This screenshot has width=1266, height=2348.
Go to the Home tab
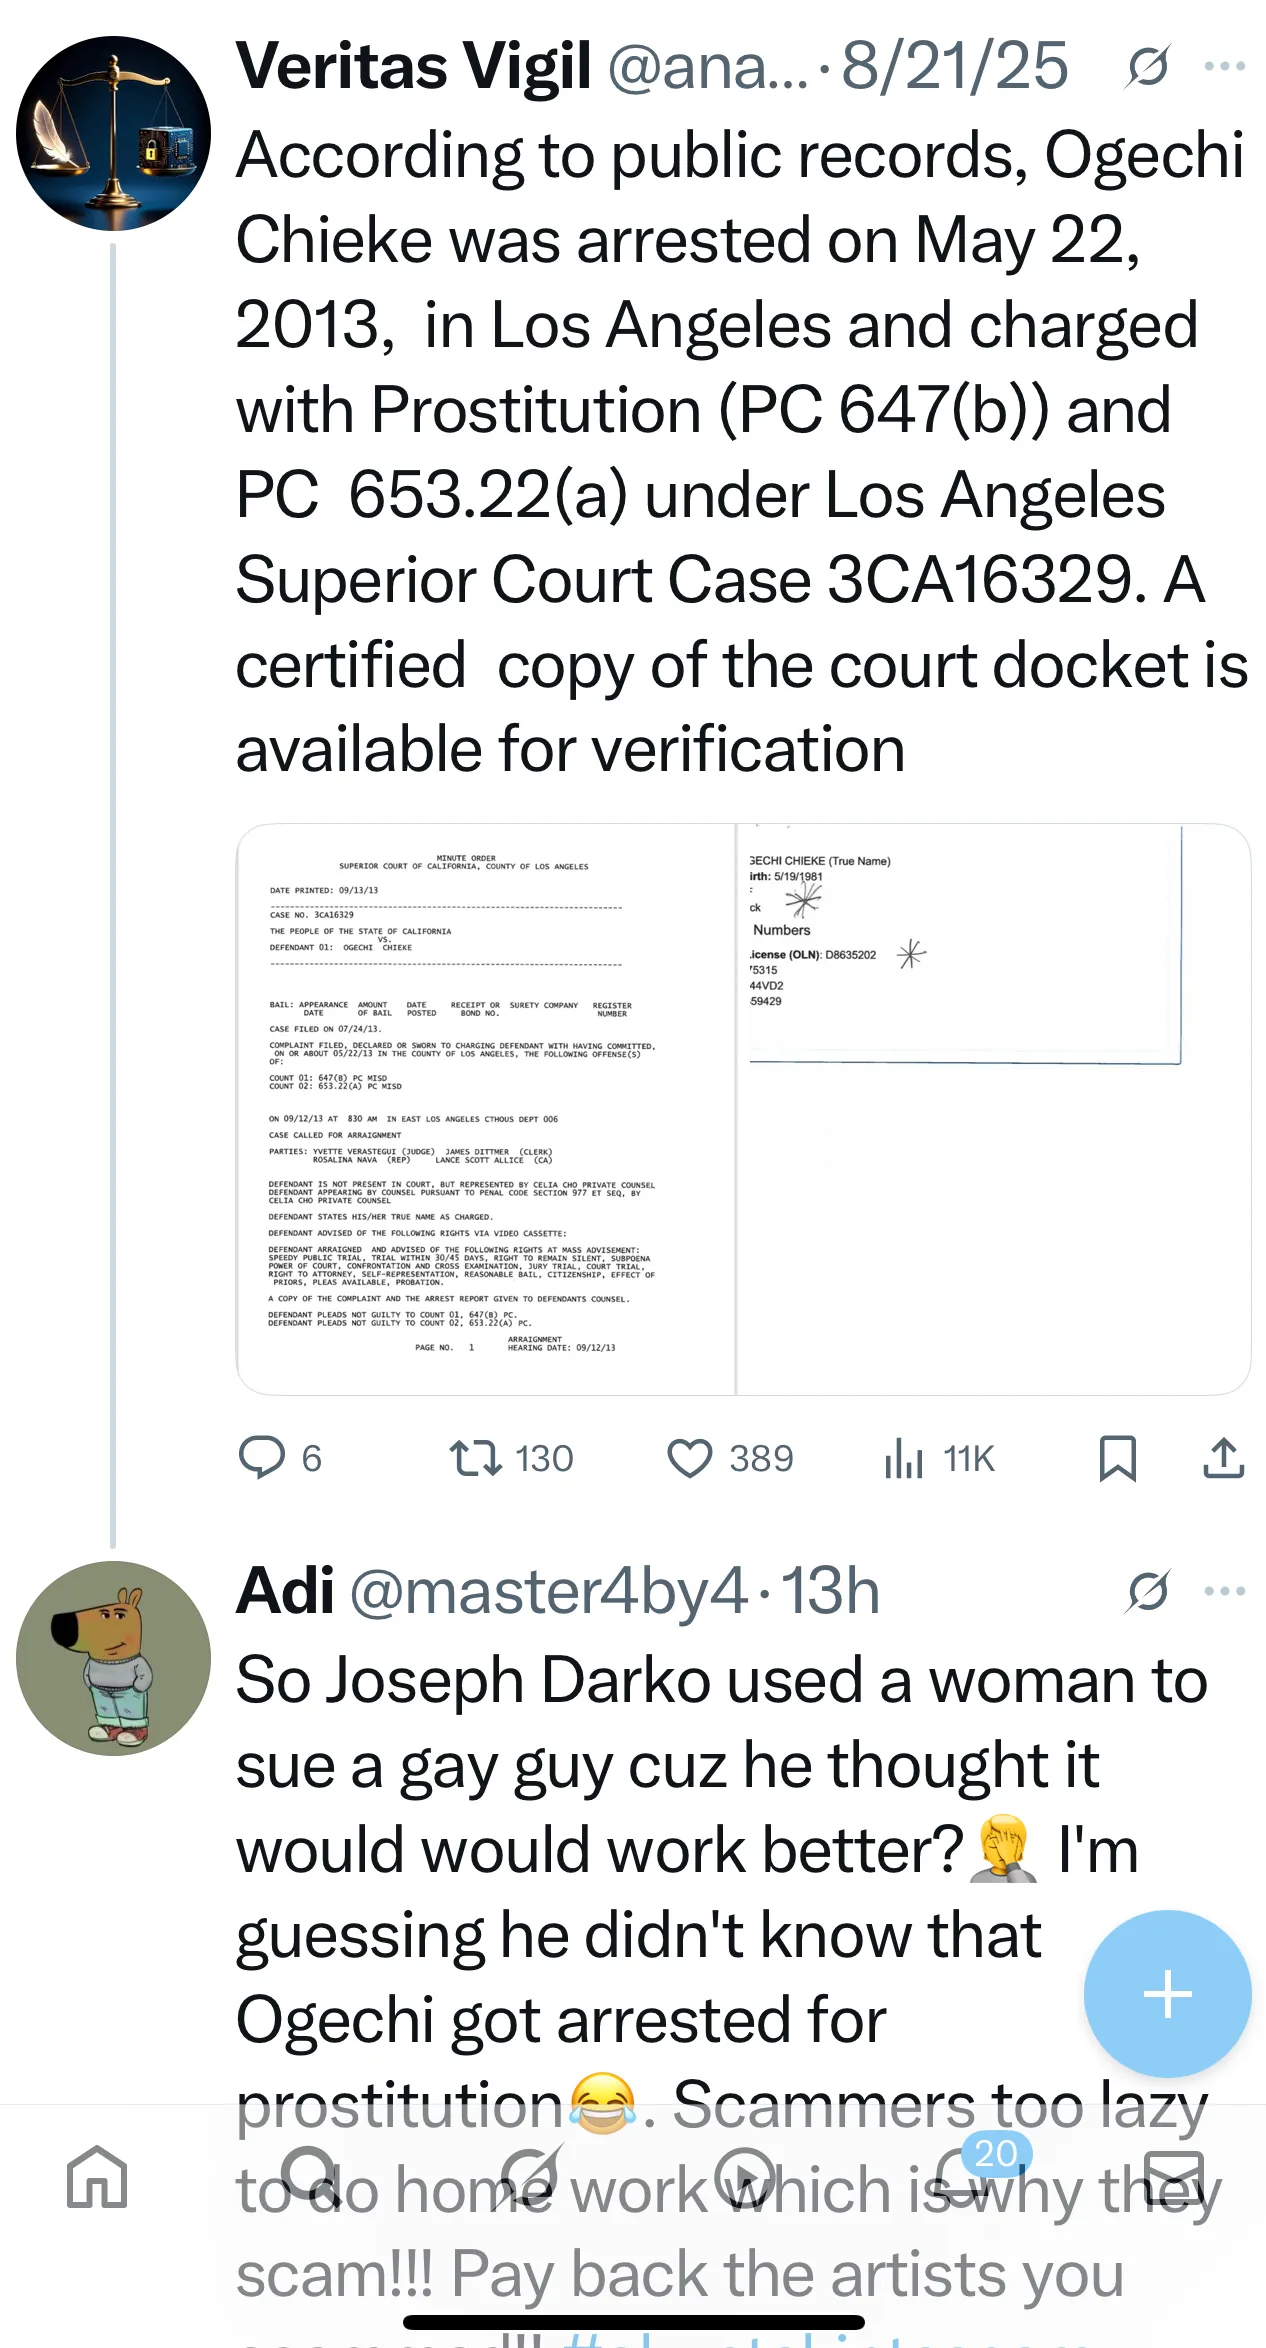pyautogui.click(x=97, y=2177)
